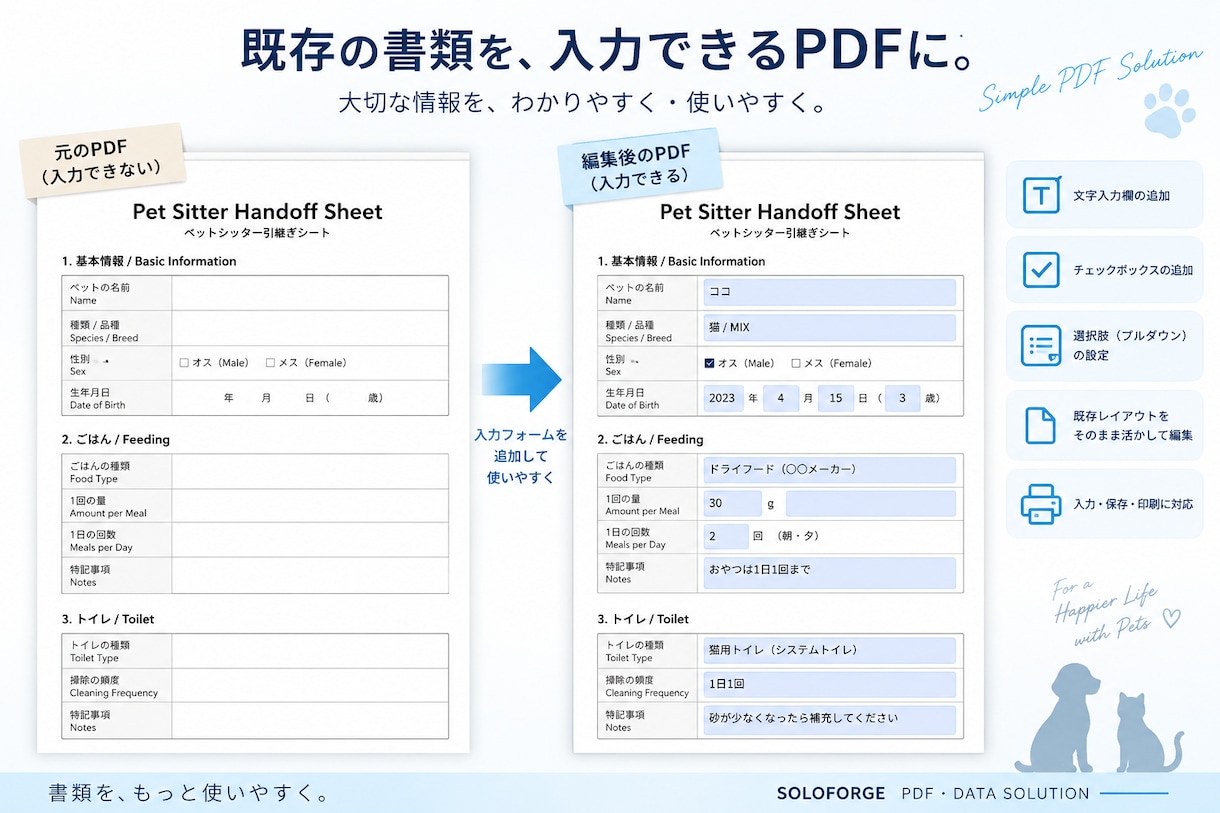Click the toilet notes field 砂が少なくなったら
Image resolution: width=1220 pixels, height=813 pixels.
pos(829,720)
